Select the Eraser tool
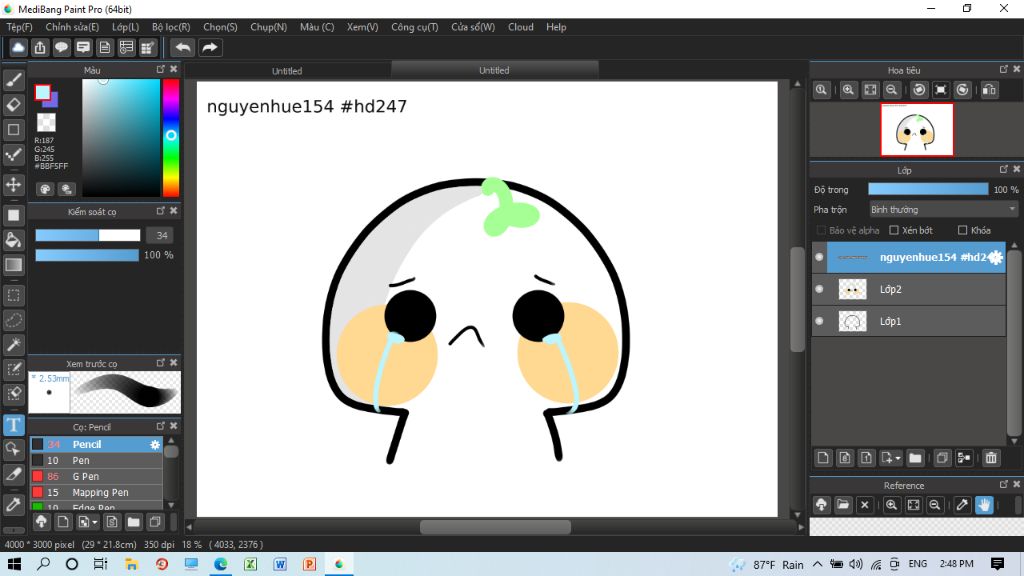 pos(14,104)
